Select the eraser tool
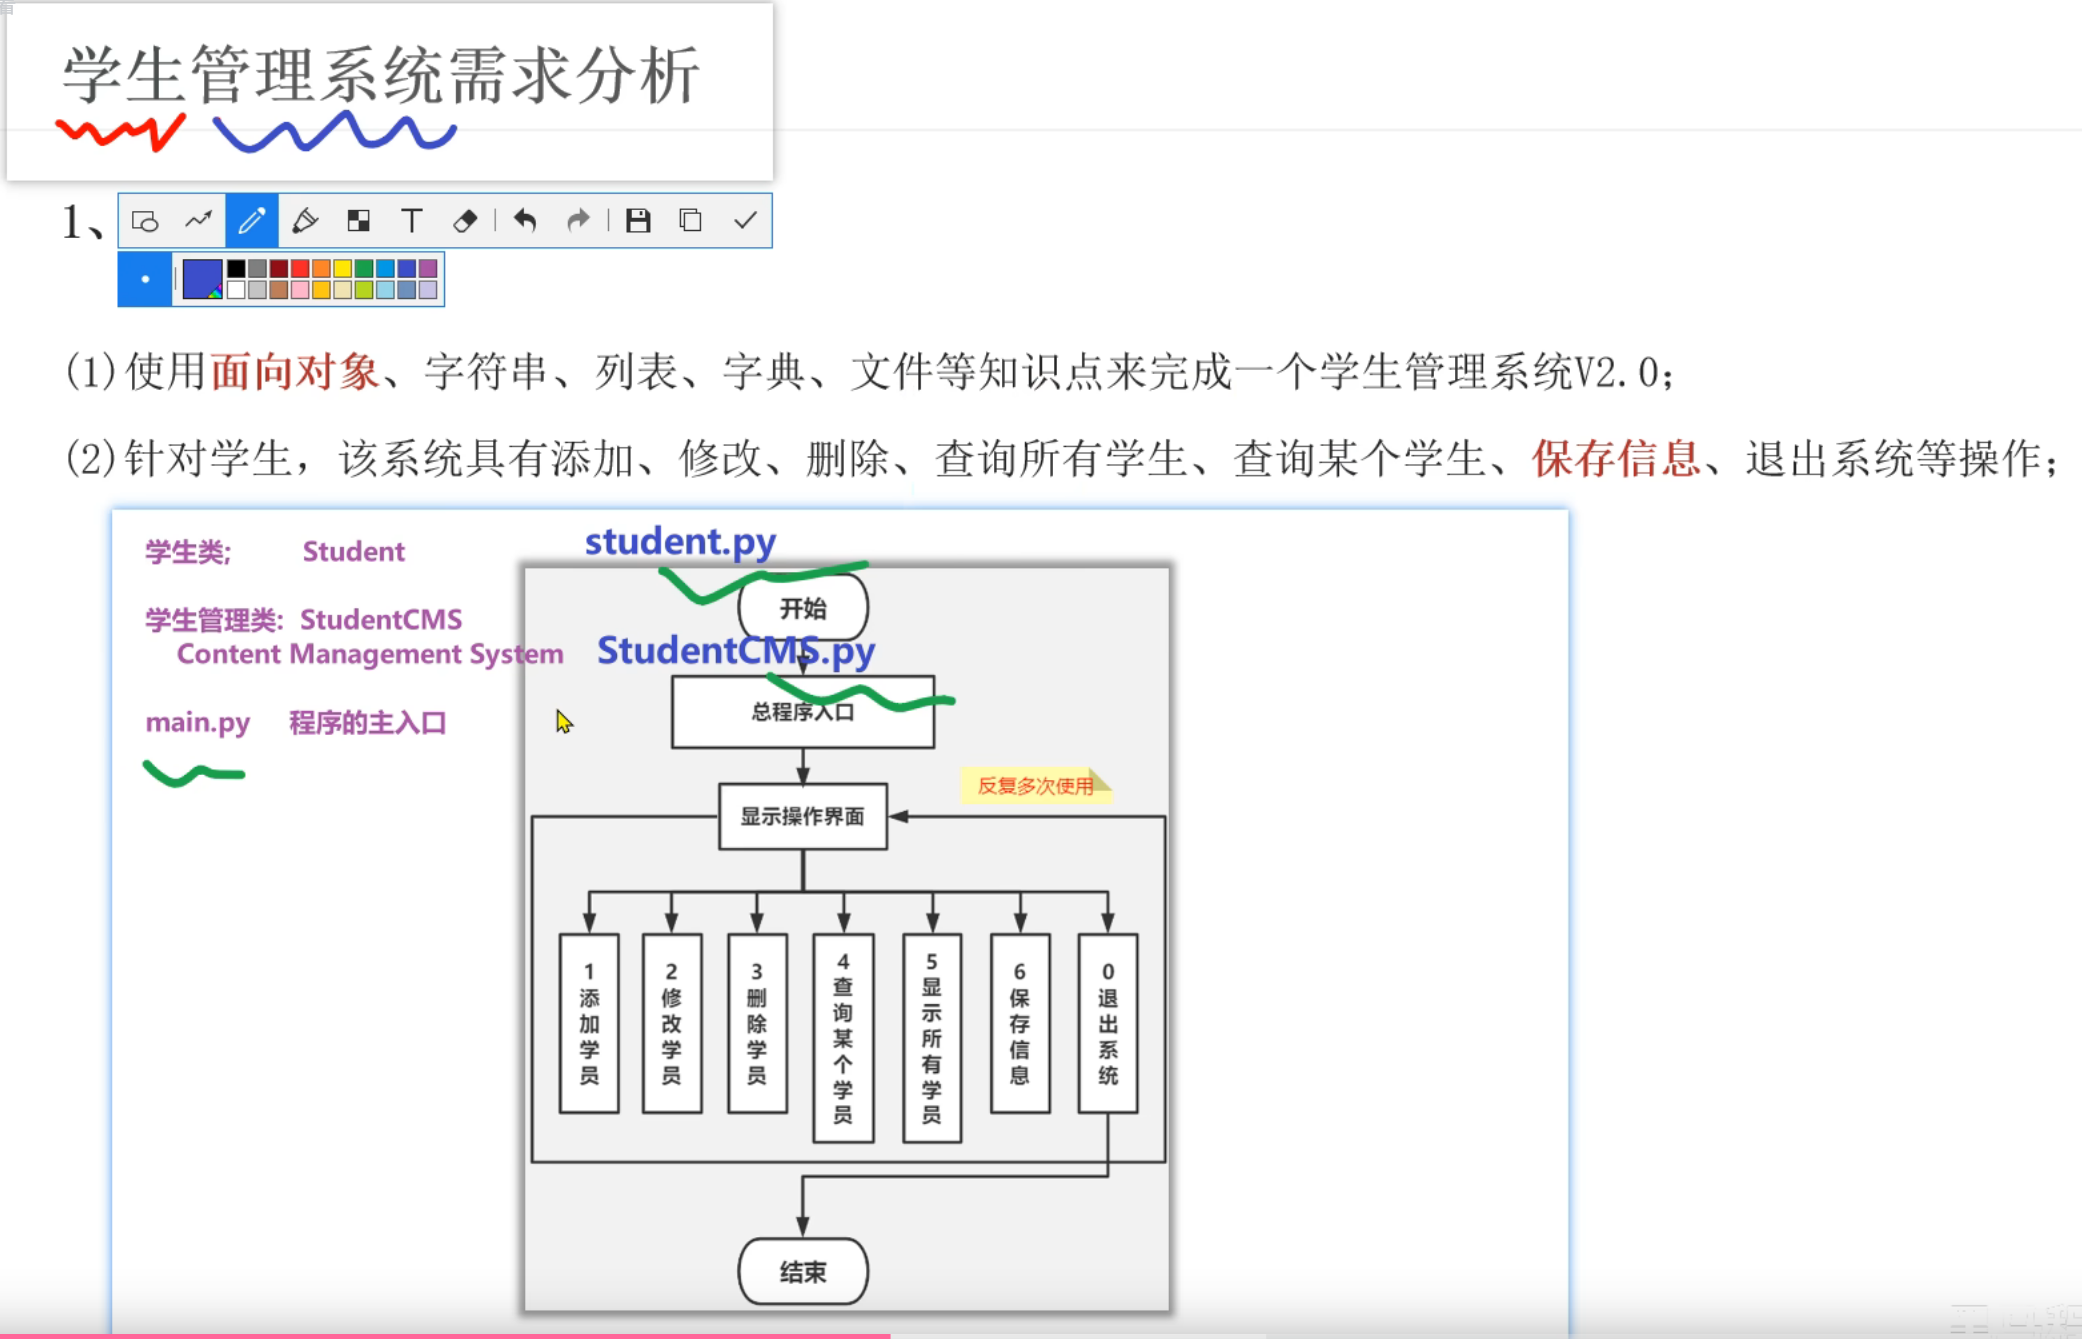Screen dimensions: 2082x1339 pos(465,220)
